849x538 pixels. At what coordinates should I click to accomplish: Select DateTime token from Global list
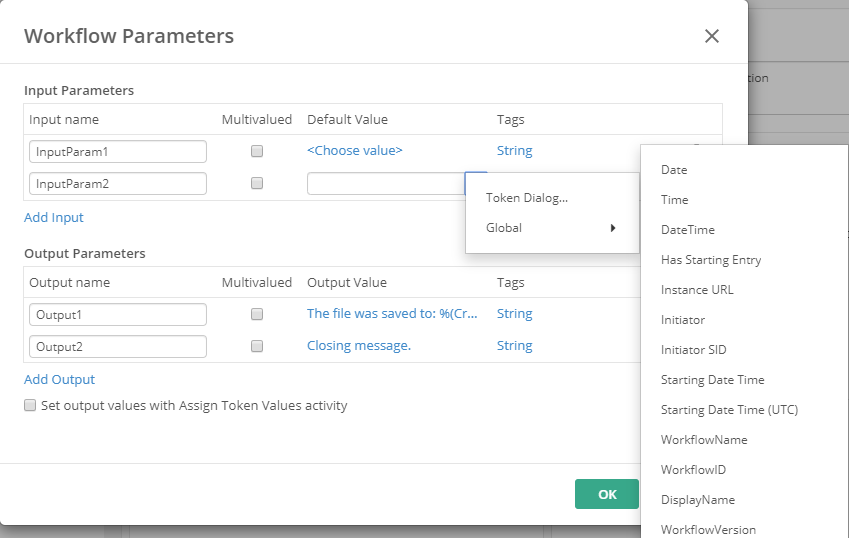pyautogui.click(x=687, y=230)
